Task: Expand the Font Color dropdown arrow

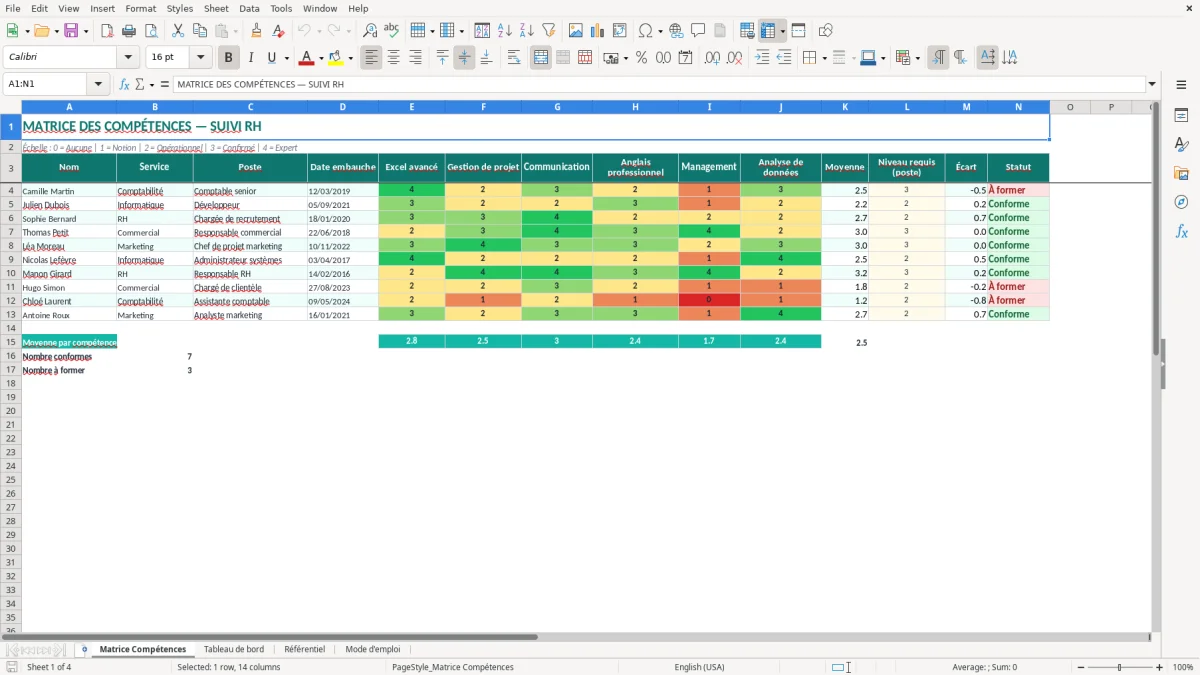Action: (x=321, y=58)
